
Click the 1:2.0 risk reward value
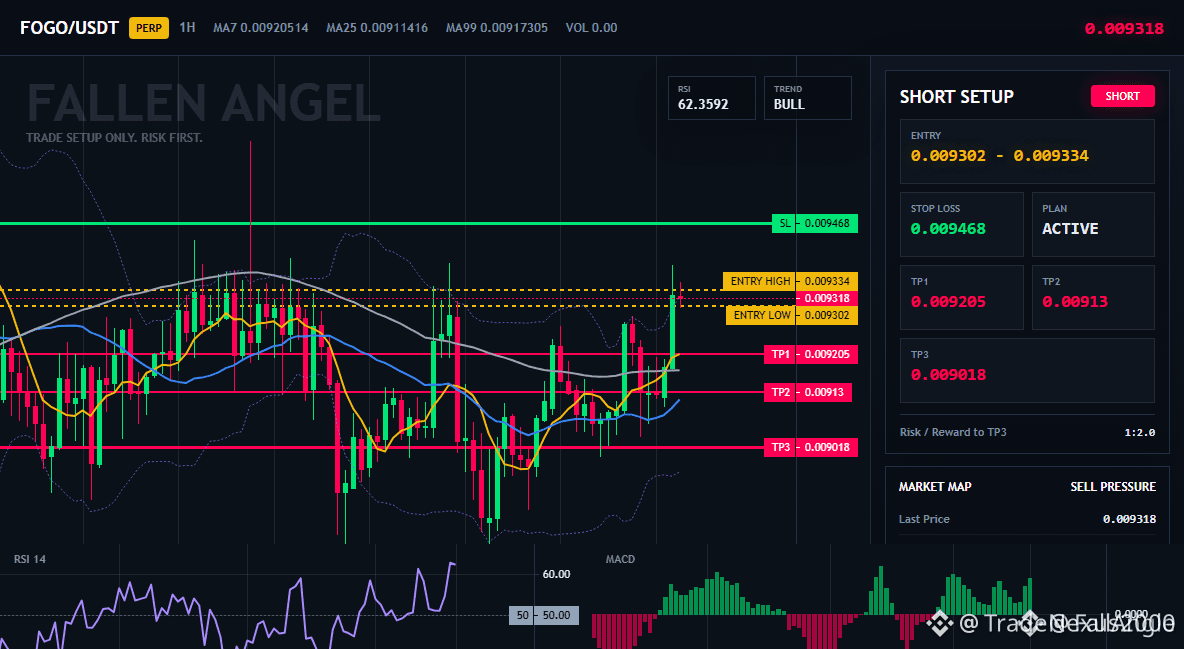(x=1139, y=433)
